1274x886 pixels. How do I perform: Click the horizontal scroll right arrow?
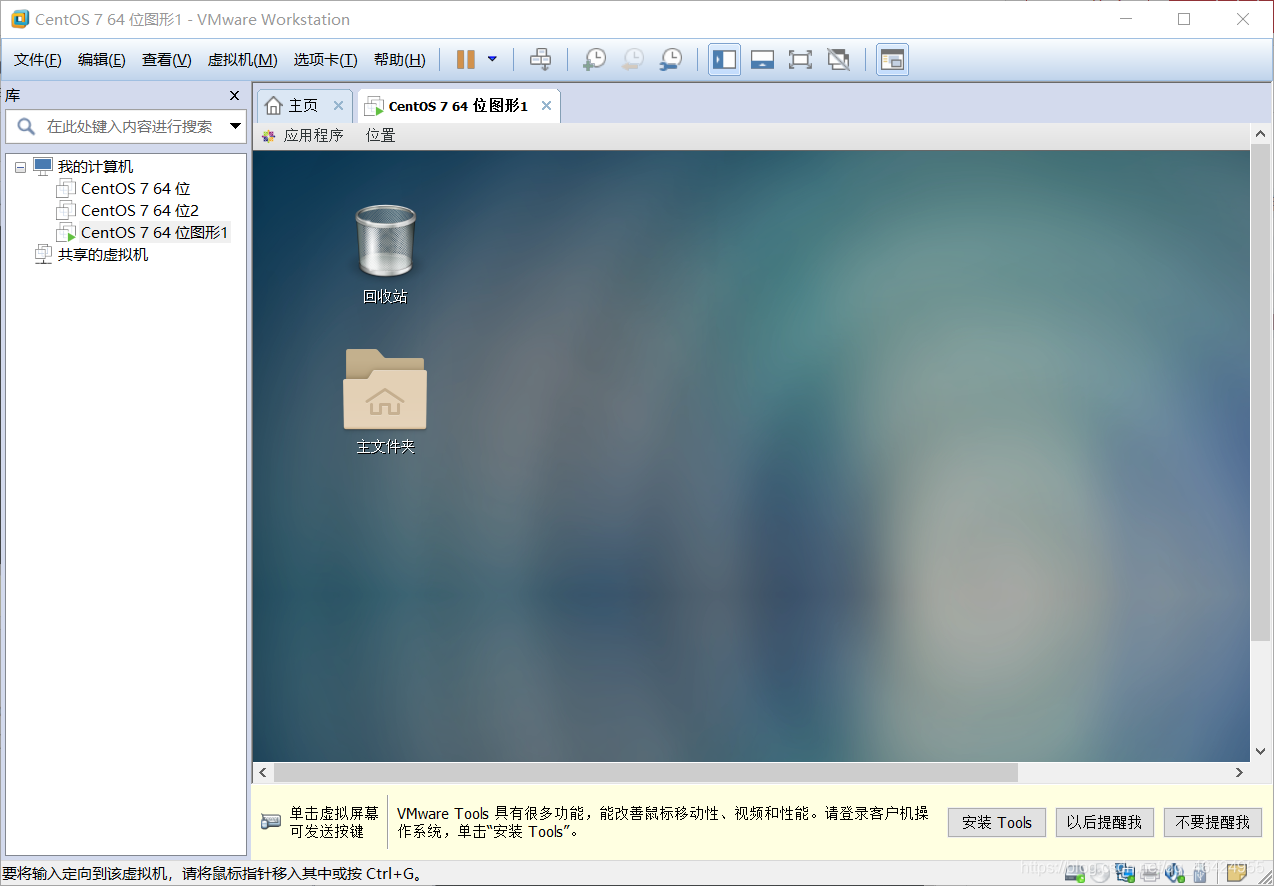click(x=1240, y=773)
